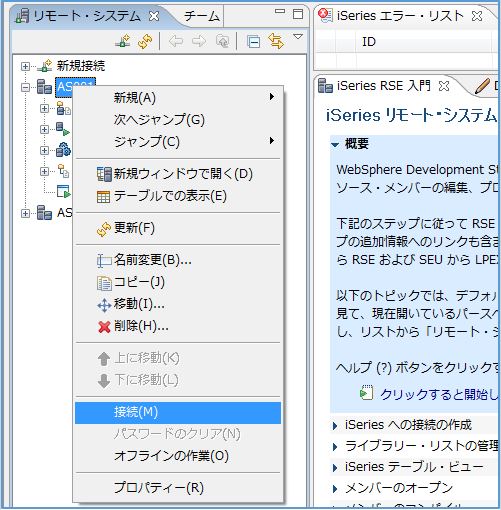
Task: Choose 削除(H)... menu entry
Action: point(178,326)
